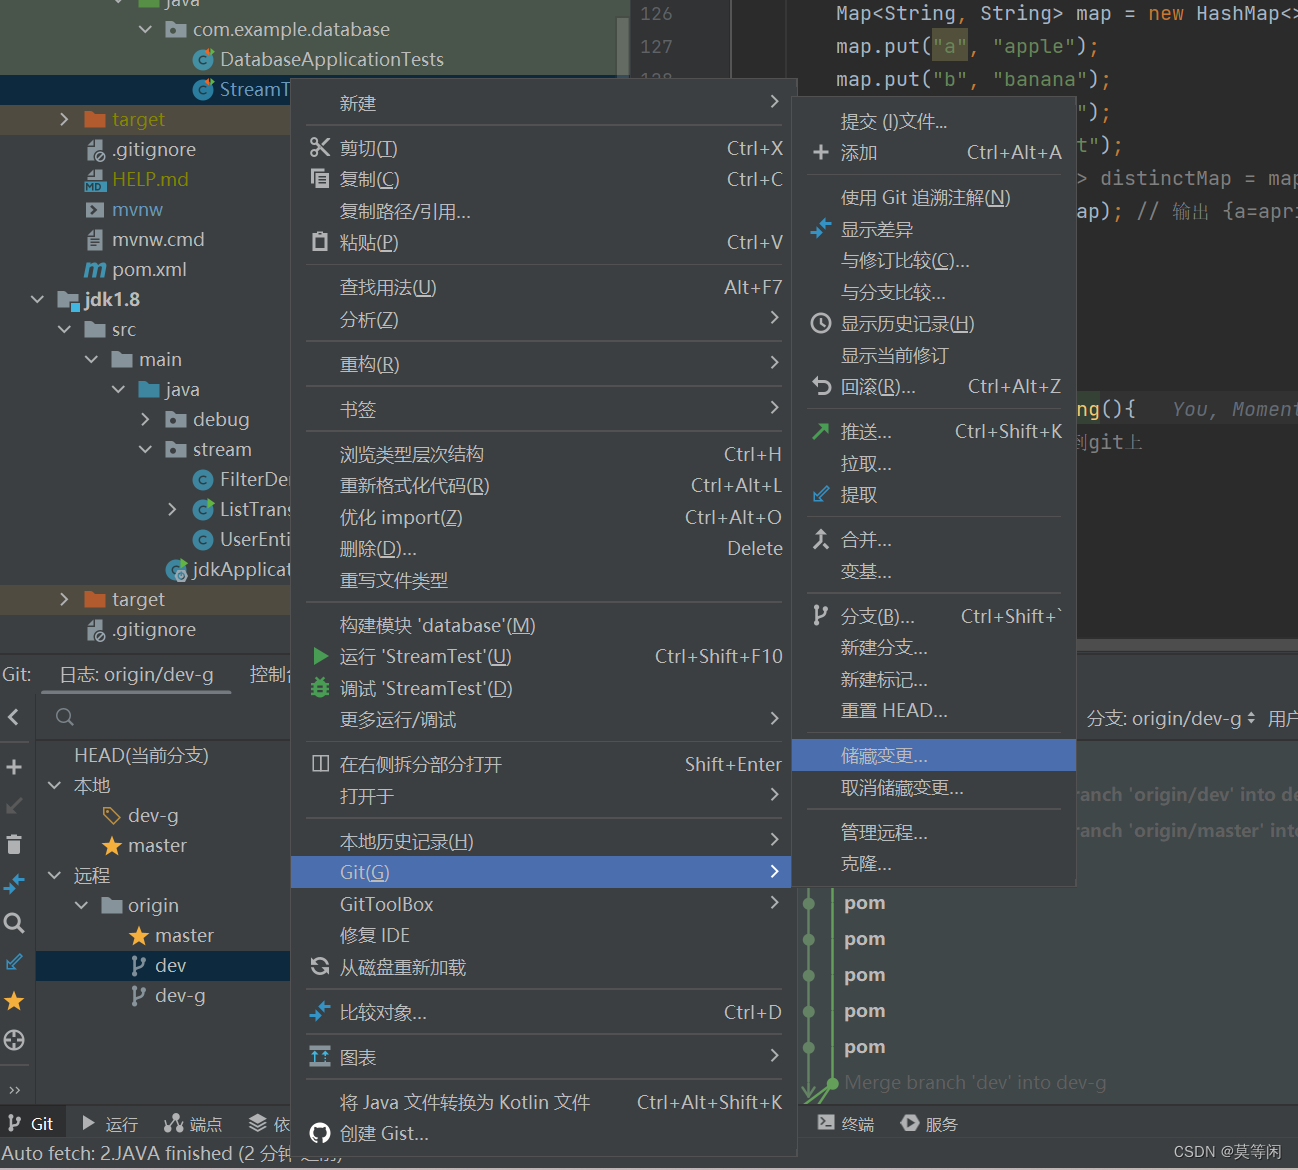Select the dev branch under origin
The image size is (1298, 1170).
click(x=170, y=965)
